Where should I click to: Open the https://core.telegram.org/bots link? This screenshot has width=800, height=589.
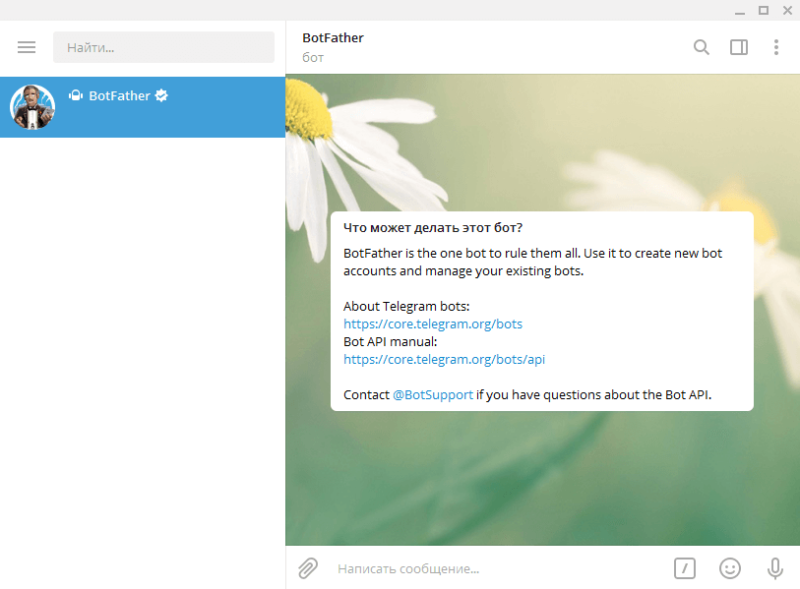[433, 324]
